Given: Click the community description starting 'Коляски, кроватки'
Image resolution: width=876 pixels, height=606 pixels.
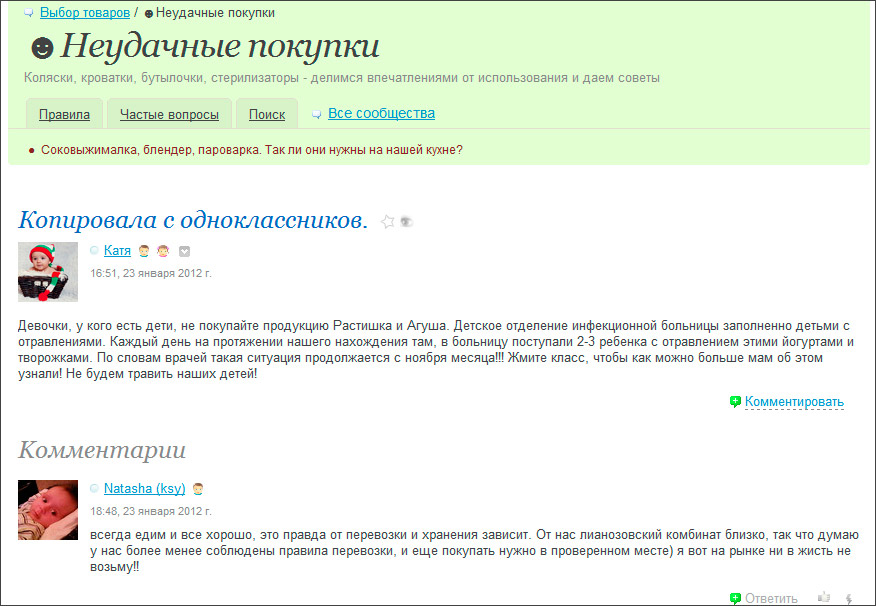Looking at the screenshot, I should tap(342, 78).
